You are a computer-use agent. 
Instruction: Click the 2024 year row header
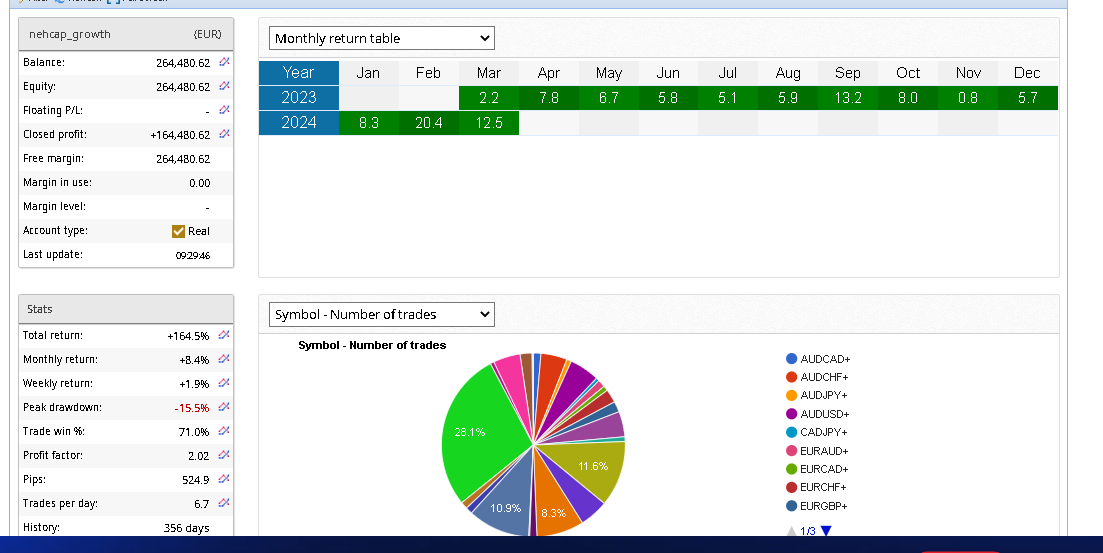coord(298,122)
